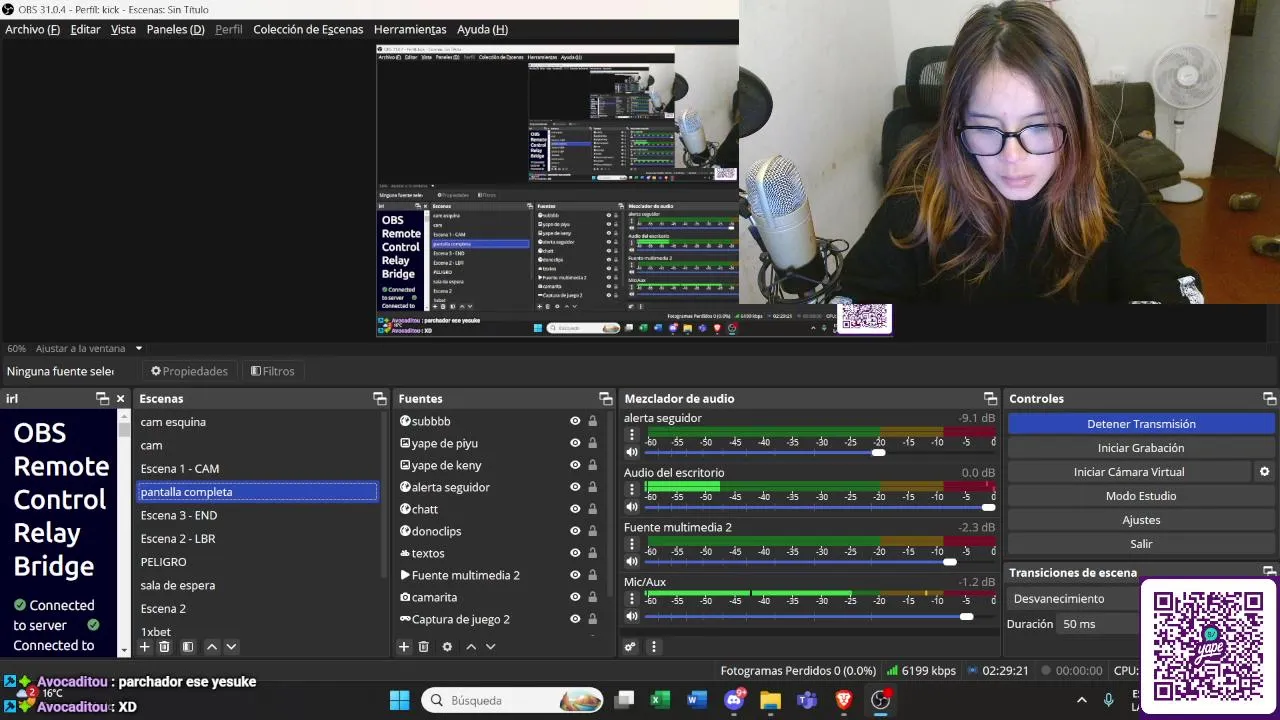Enable Modo Estudio
Image resolution: width=1280 pixels, height=720 pixels.
(1141, 496)
